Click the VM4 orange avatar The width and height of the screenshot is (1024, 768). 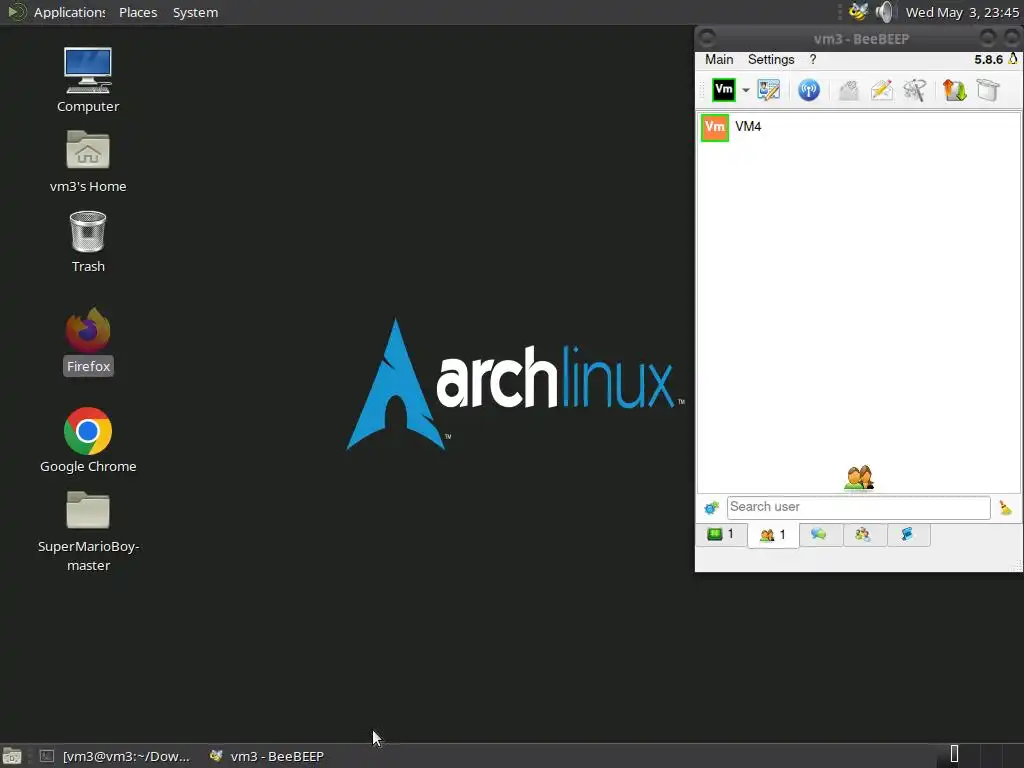pyautogui.click(x=714, y=127)
